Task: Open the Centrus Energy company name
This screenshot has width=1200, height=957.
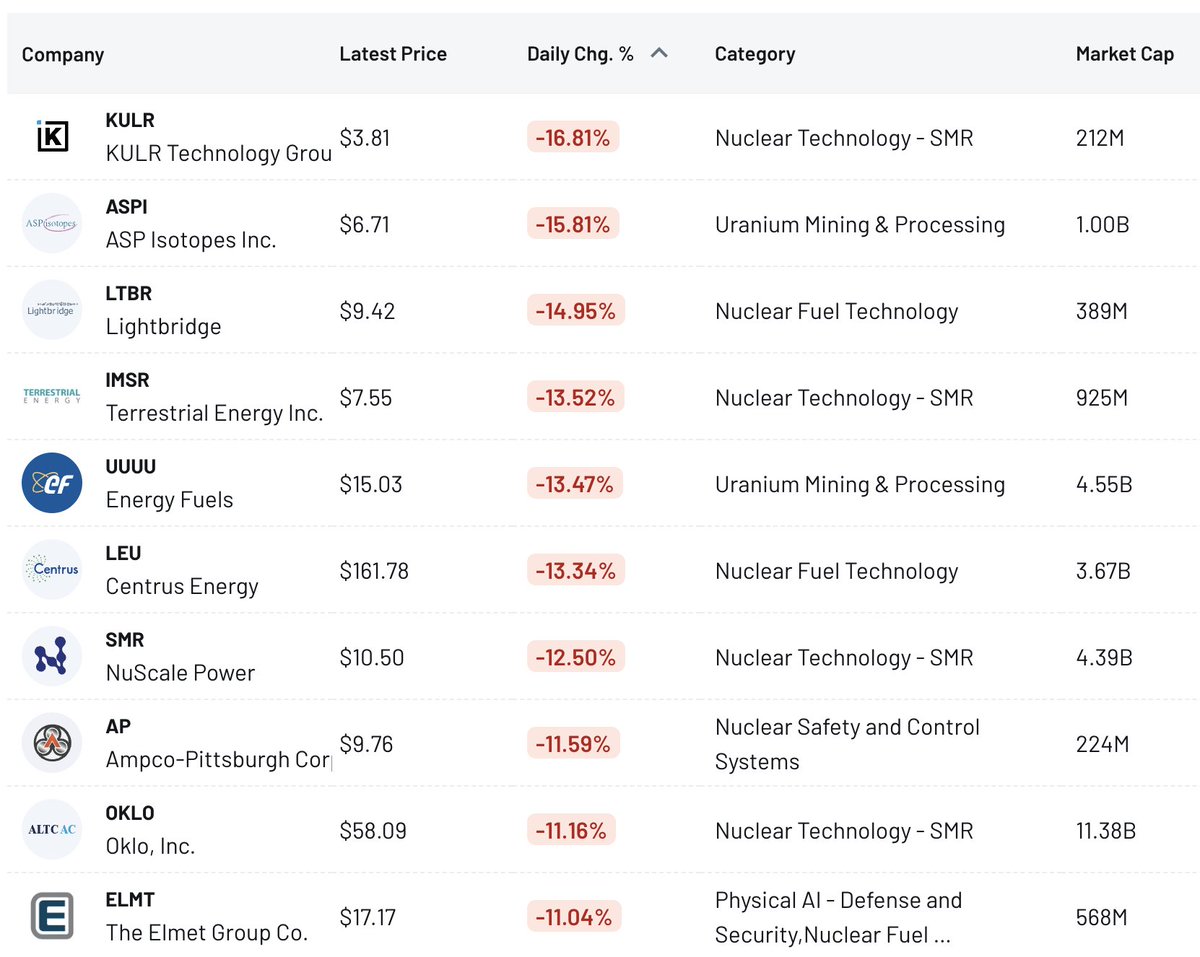Action: (x=182, y=586)
